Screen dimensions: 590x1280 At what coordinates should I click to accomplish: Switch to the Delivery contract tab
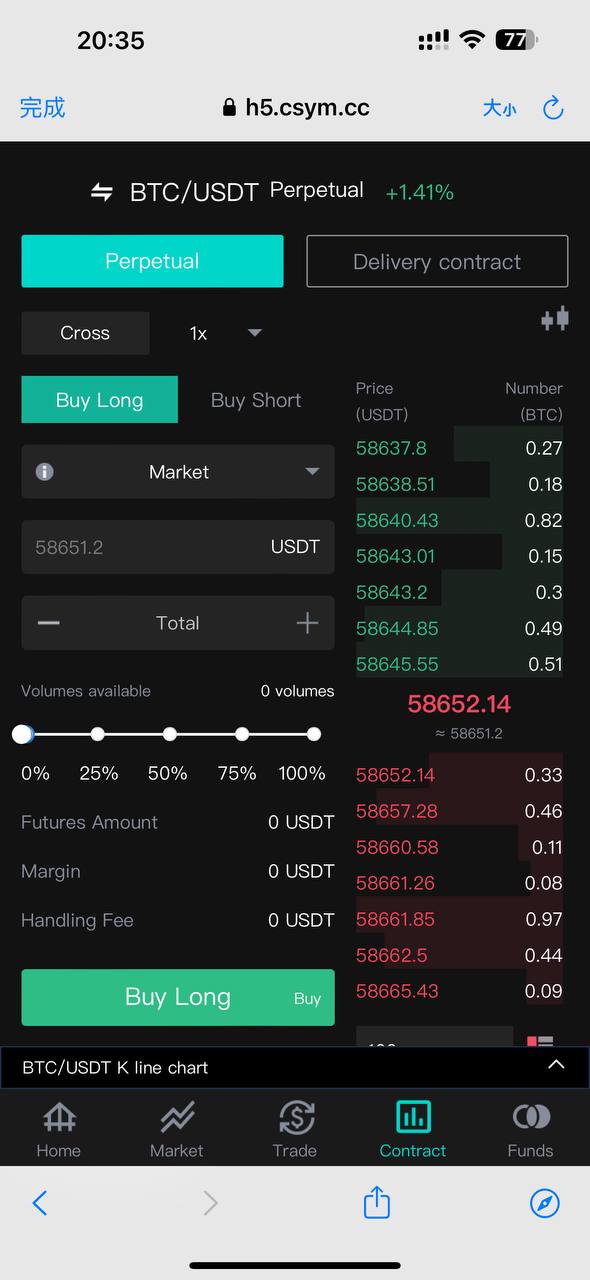coord(437,262)
